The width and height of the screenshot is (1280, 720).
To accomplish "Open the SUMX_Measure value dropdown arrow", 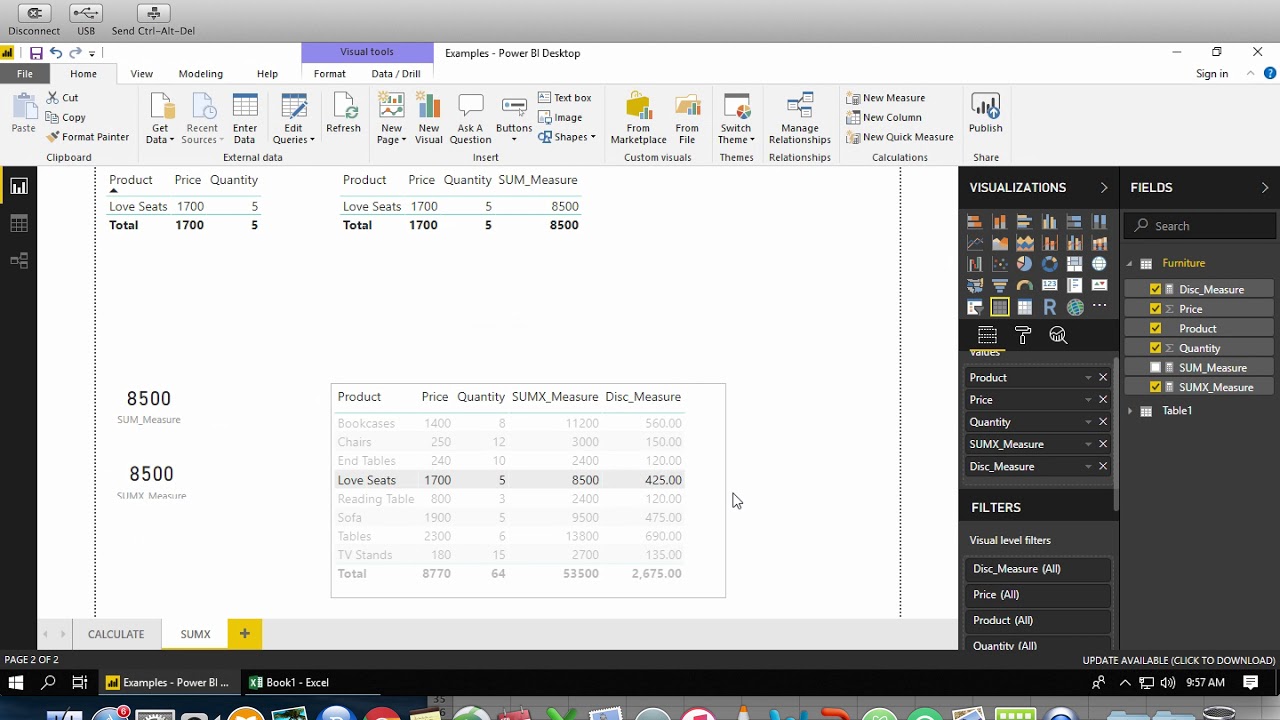I will 1088,444.
